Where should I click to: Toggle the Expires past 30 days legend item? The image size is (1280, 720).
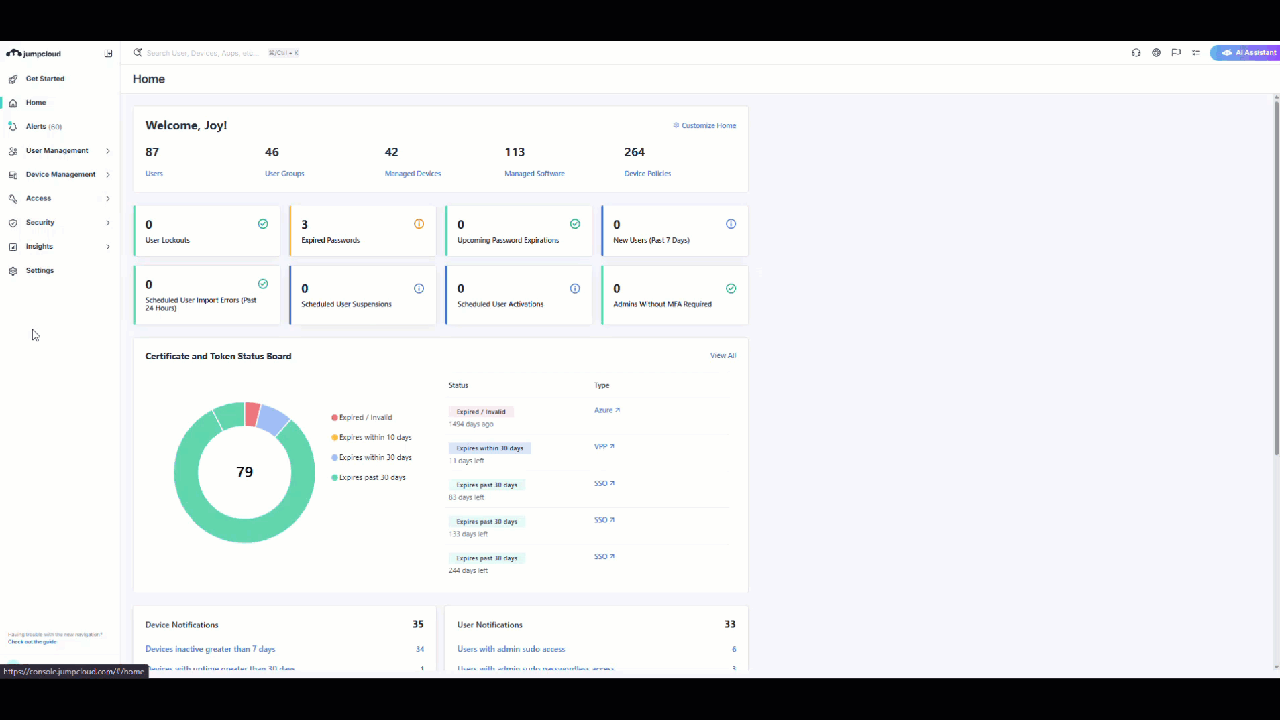point(369,477)
